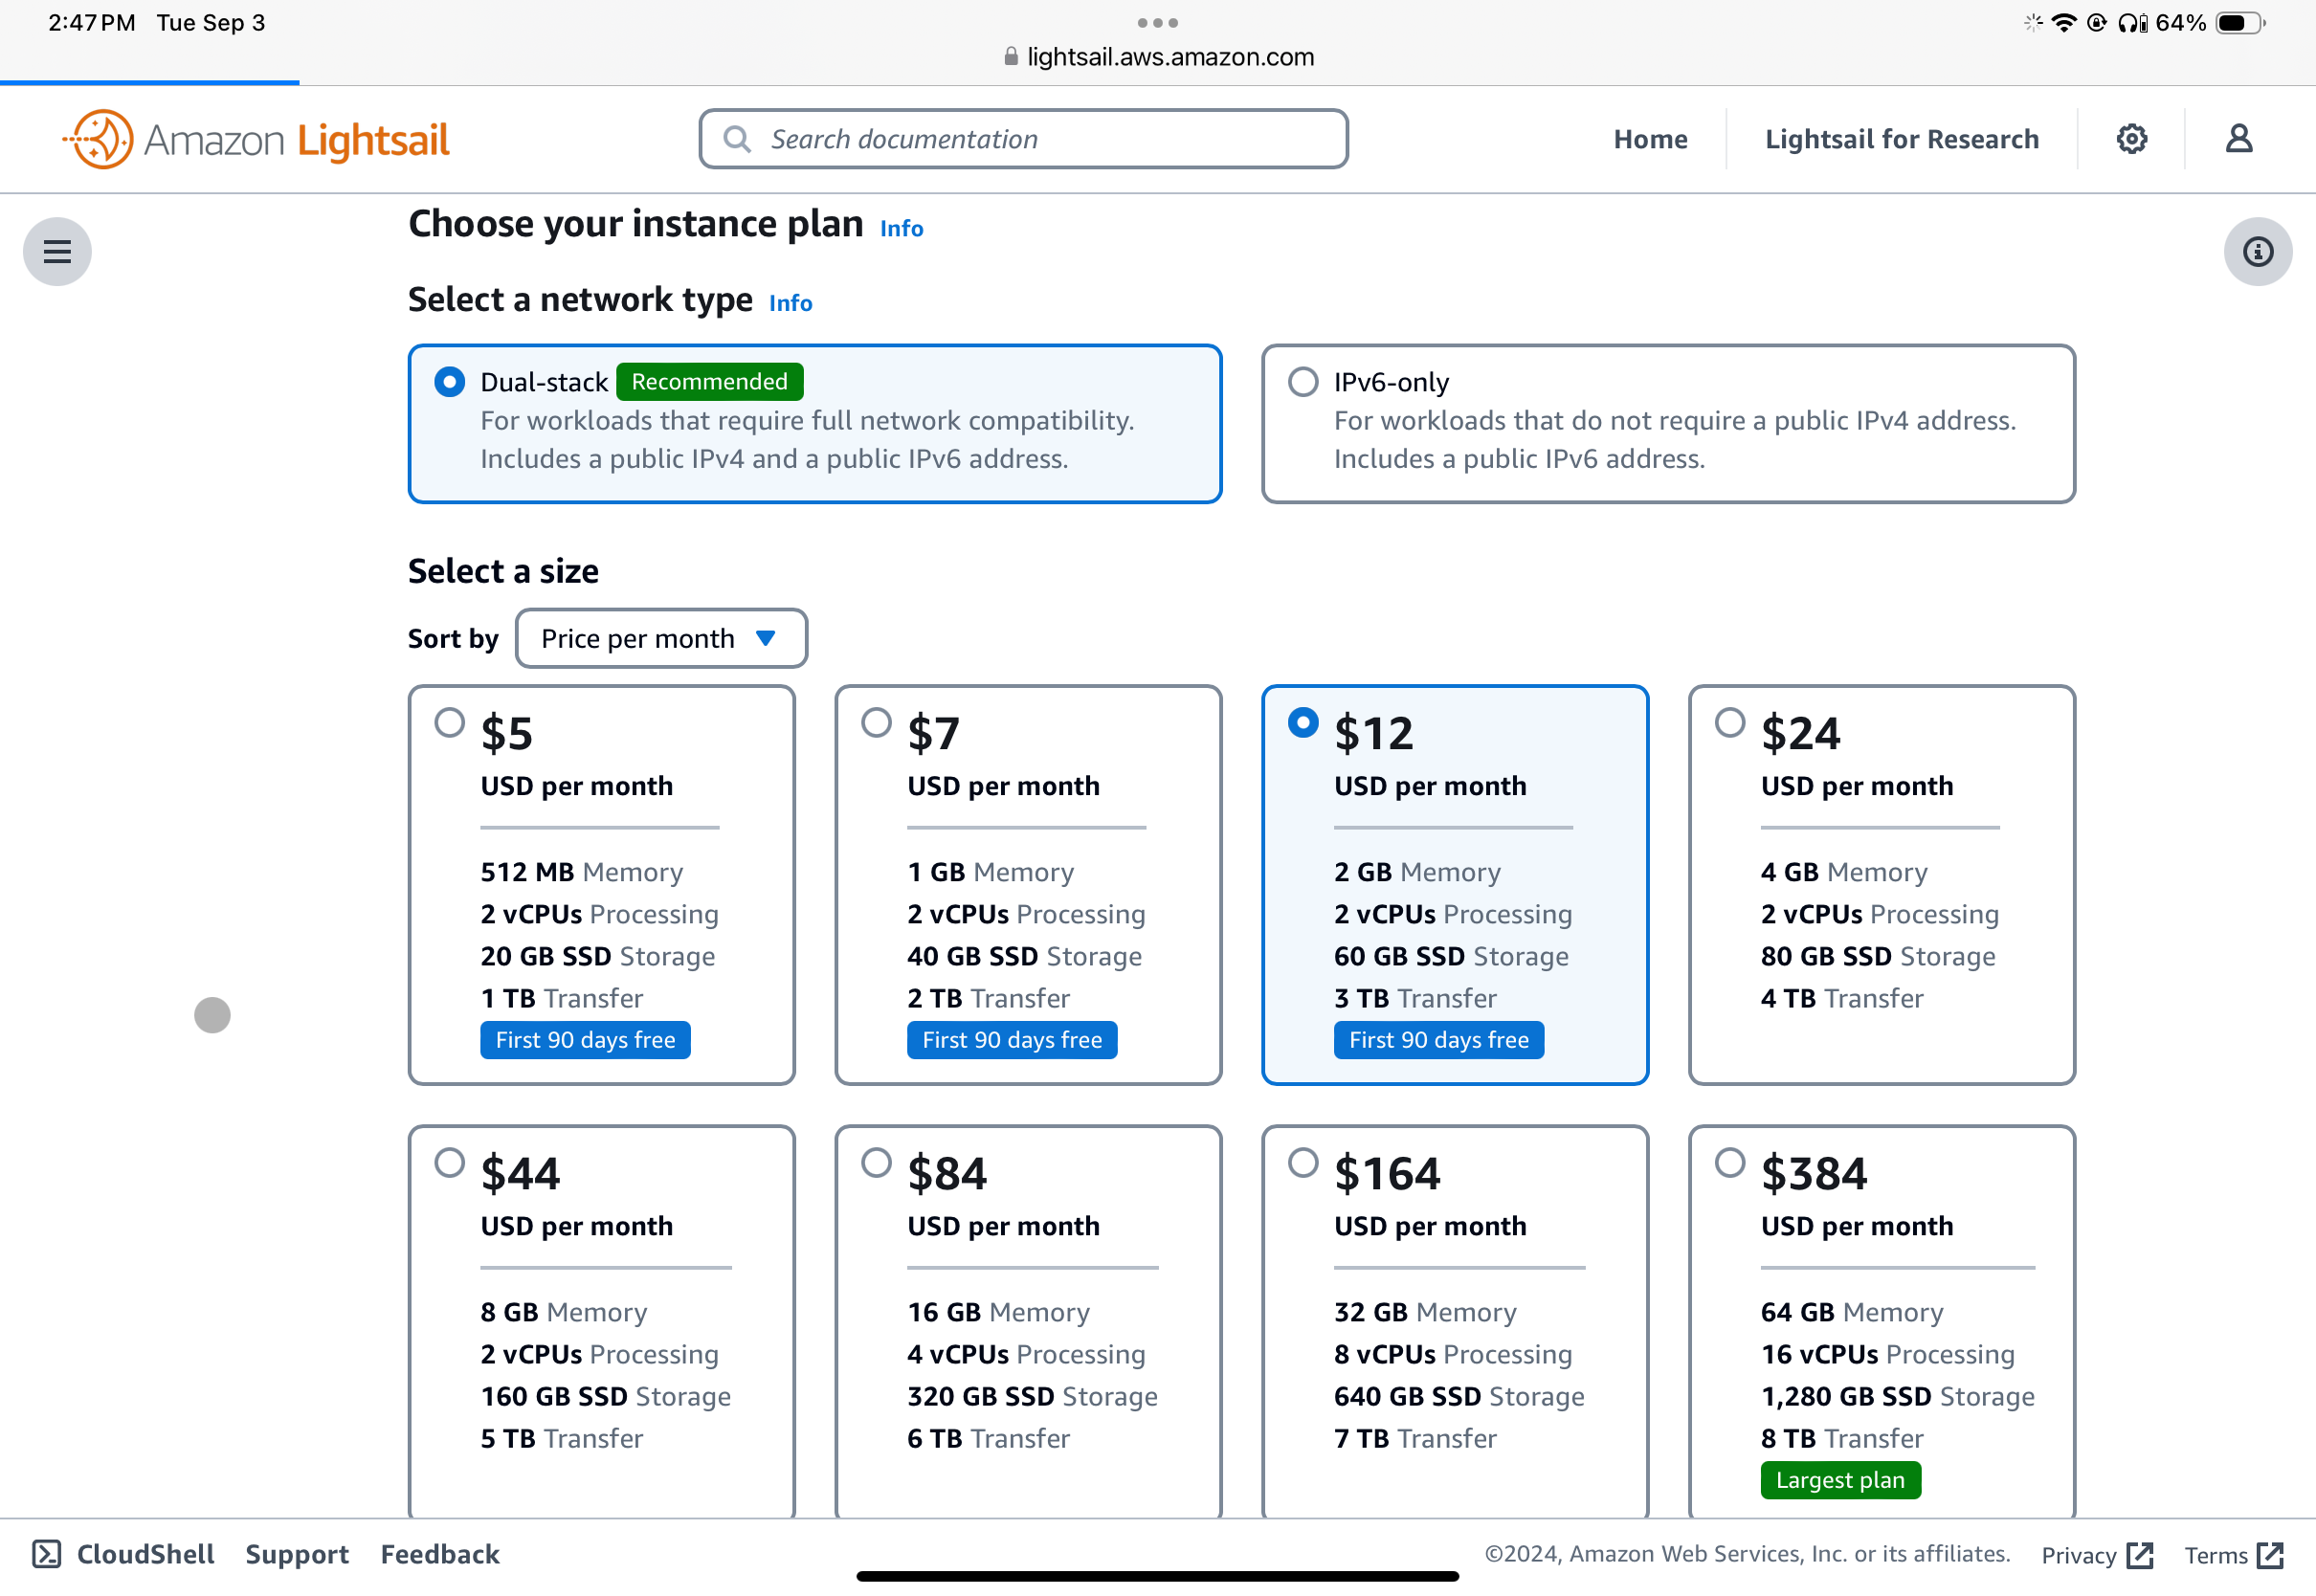
Task: Open the help info panel icon
Action: tap(2257, 251)
